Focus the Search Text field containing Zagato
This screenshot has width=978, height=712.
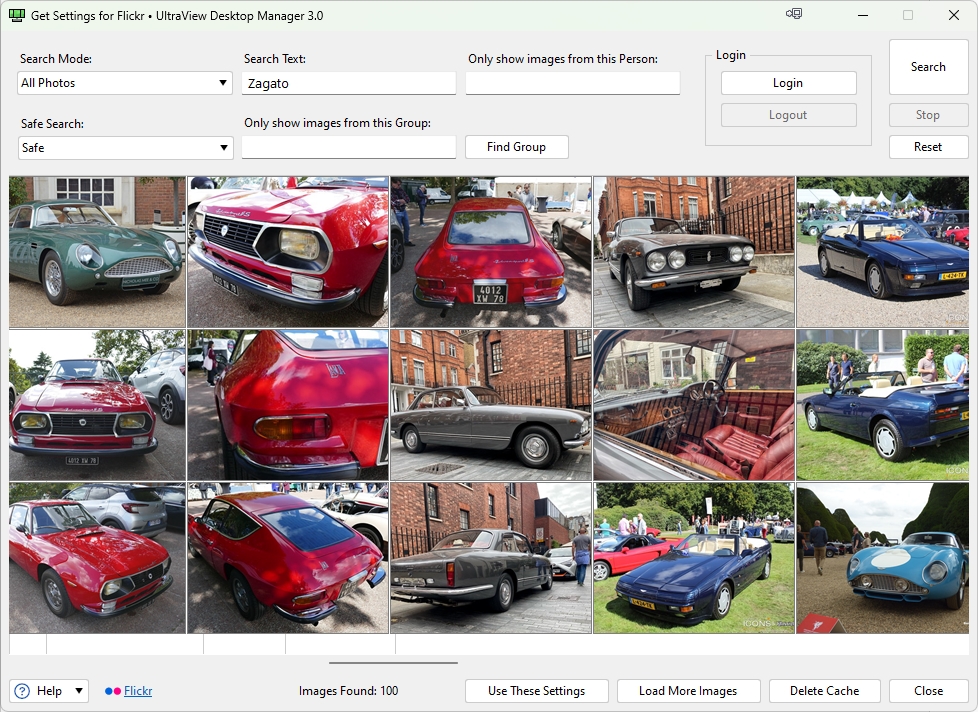(x=349, y=84)
